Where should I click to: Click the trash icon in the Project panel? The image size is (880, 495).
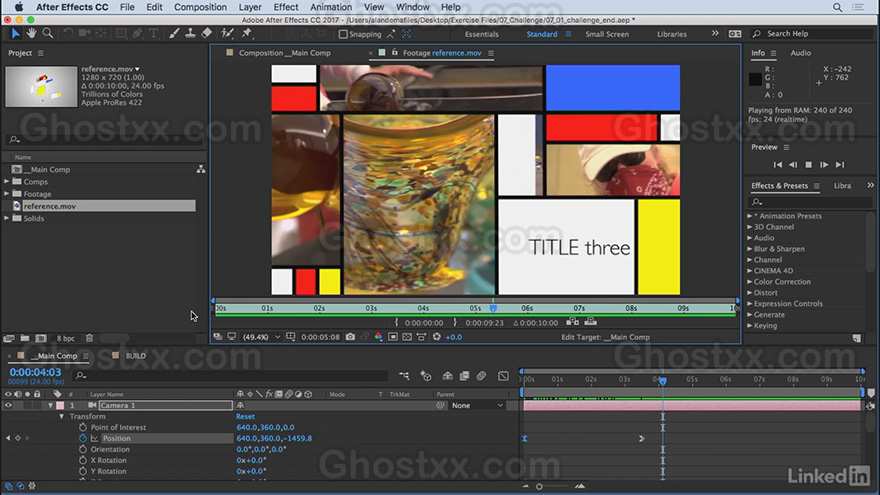89,338
